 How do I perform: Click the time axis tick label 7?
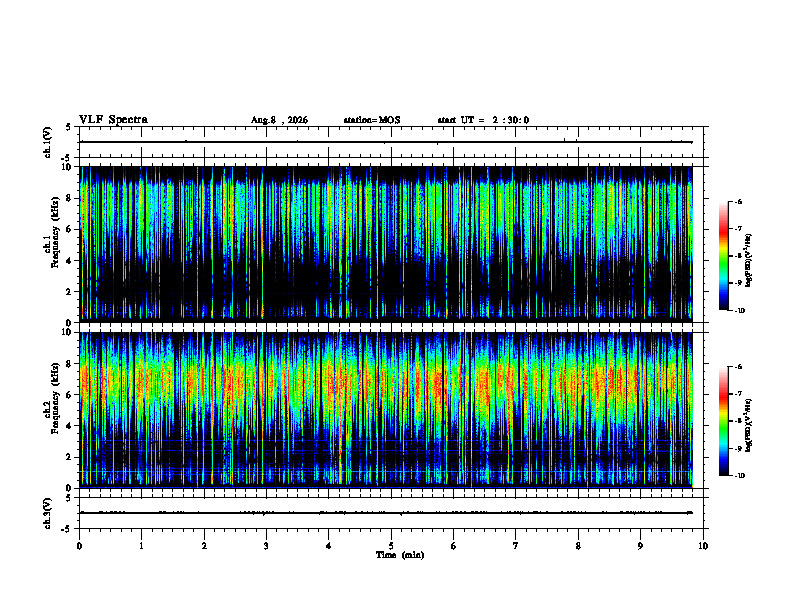[x=516, y=546]
